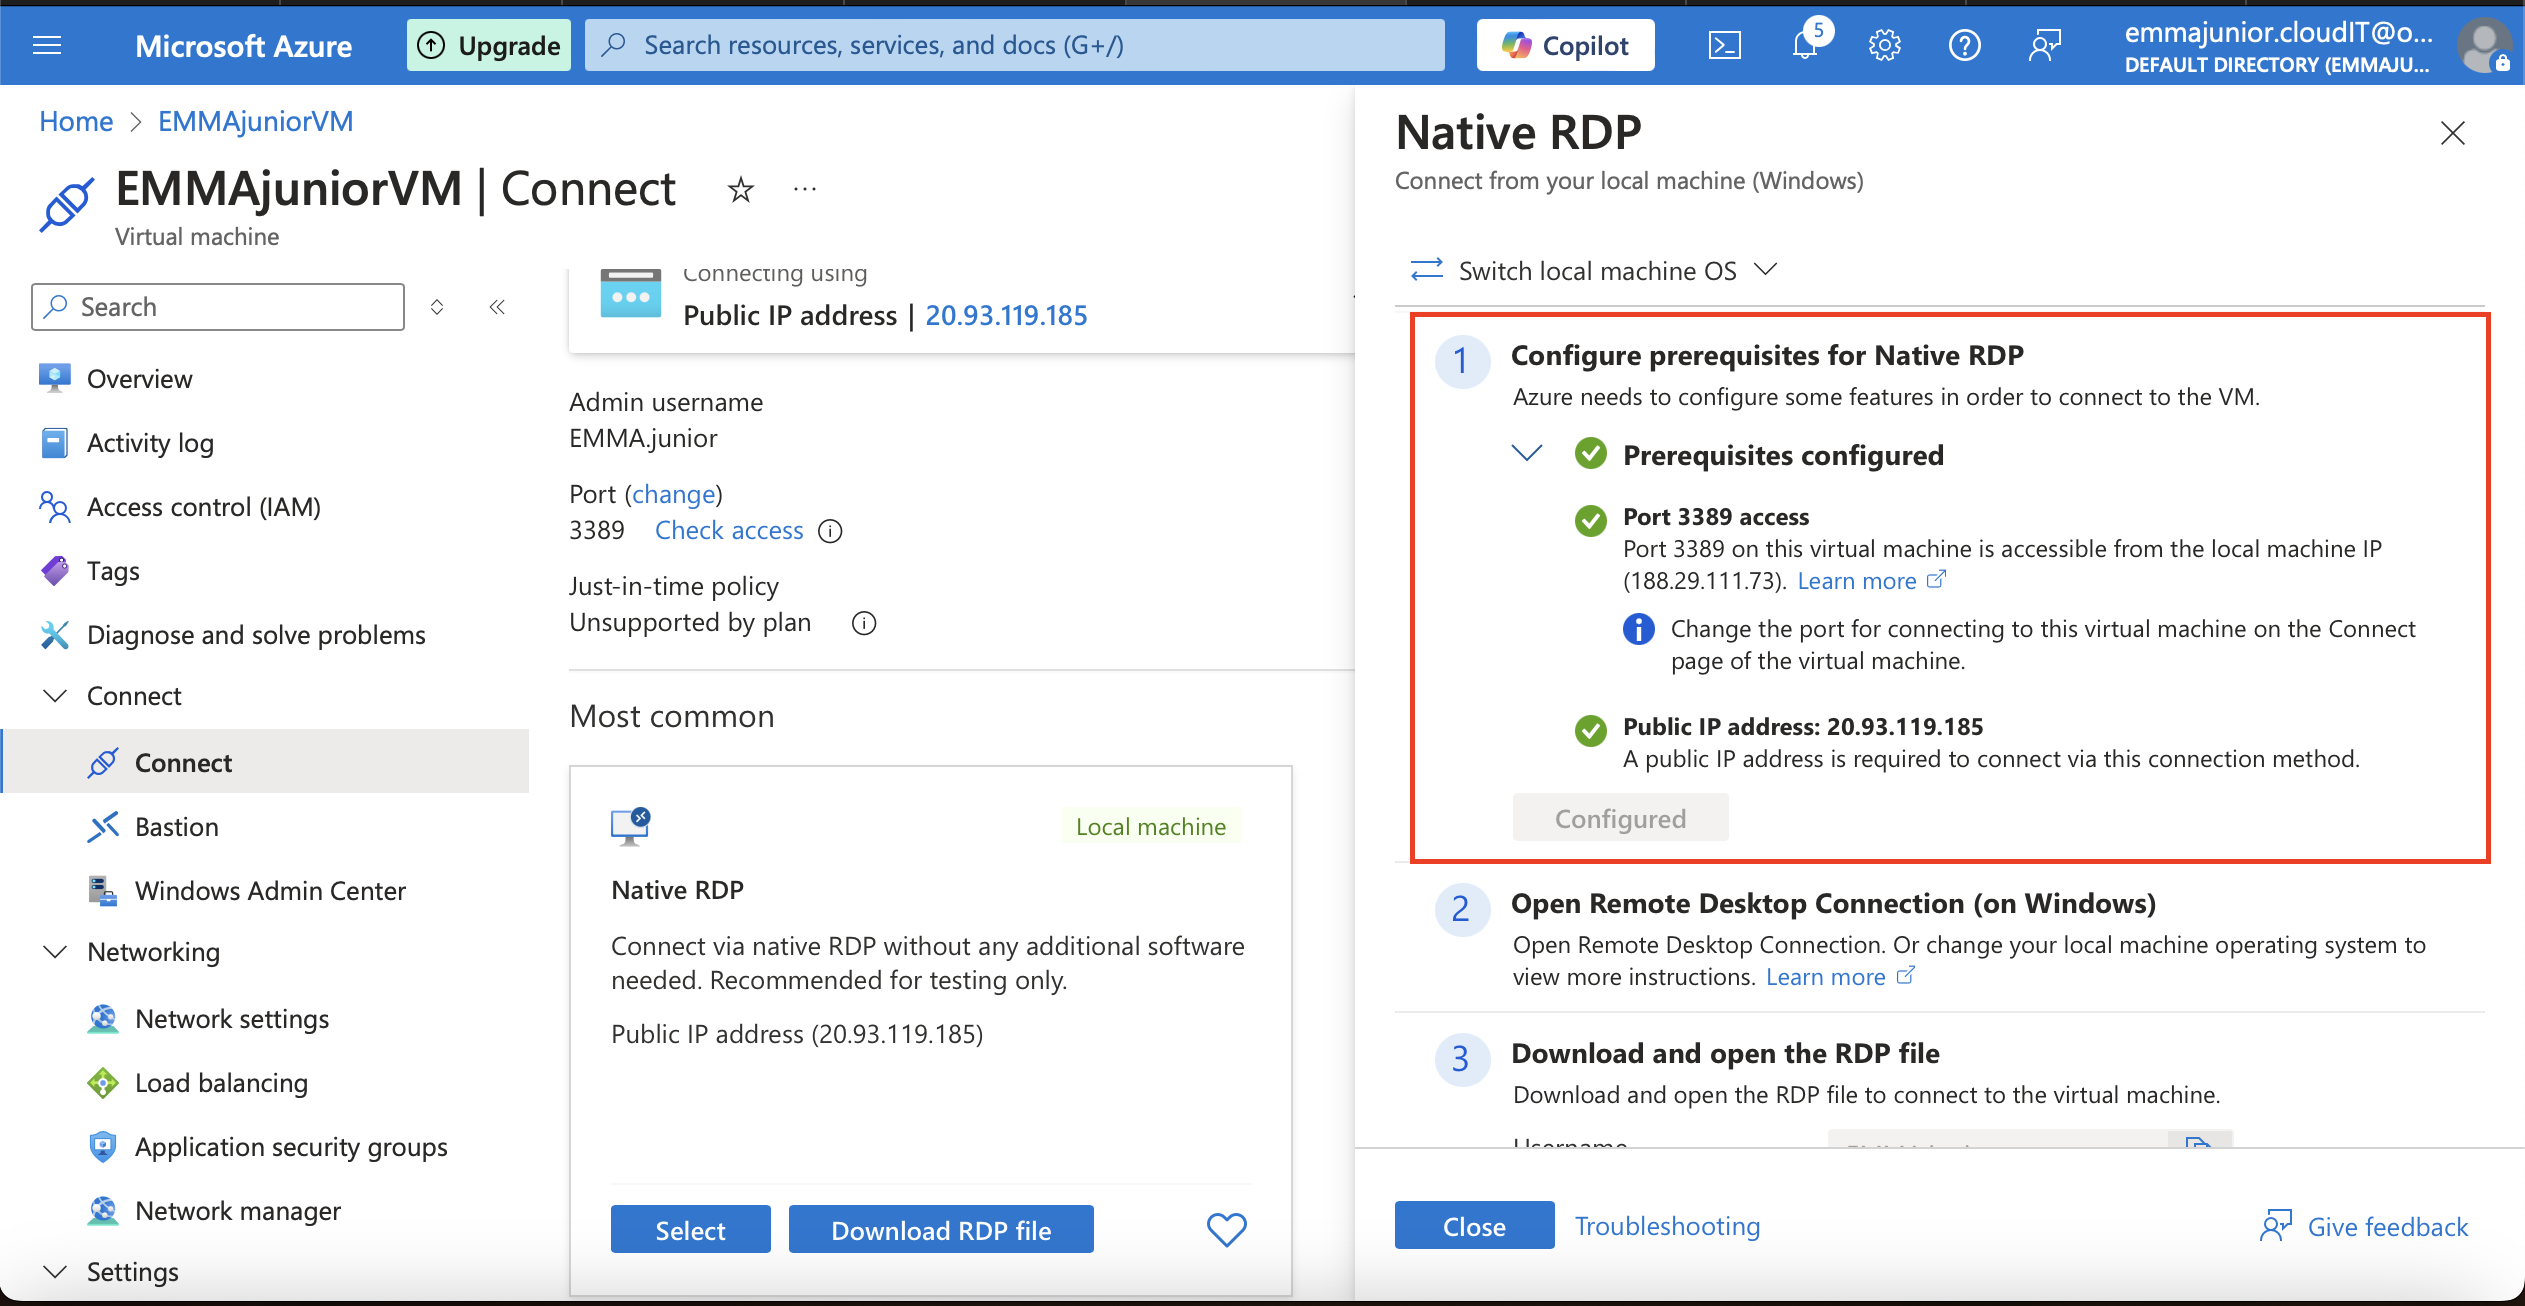Screen dimensions: 2525x1306
Task: Open Load balancing
Action: coord(221,1083)
